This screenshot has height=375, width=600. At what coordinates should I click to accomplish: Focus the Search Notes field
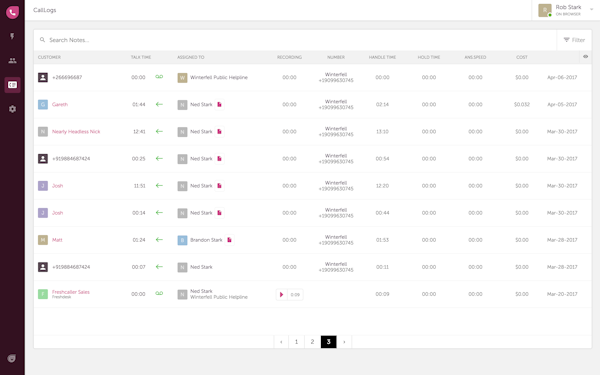pos(295,40)
